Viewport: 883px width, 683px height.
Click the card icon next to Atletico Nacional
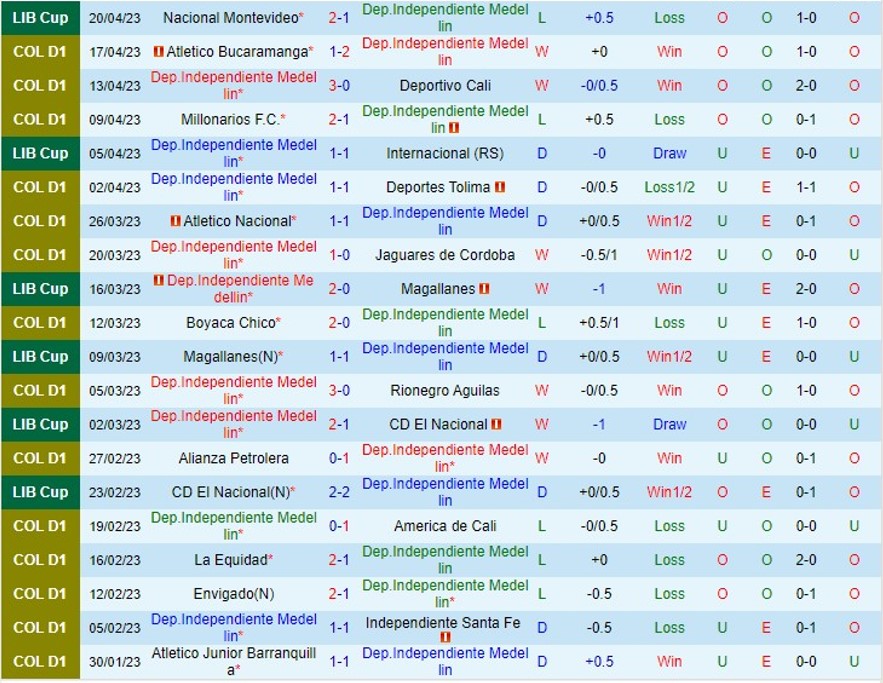(176, 218)
